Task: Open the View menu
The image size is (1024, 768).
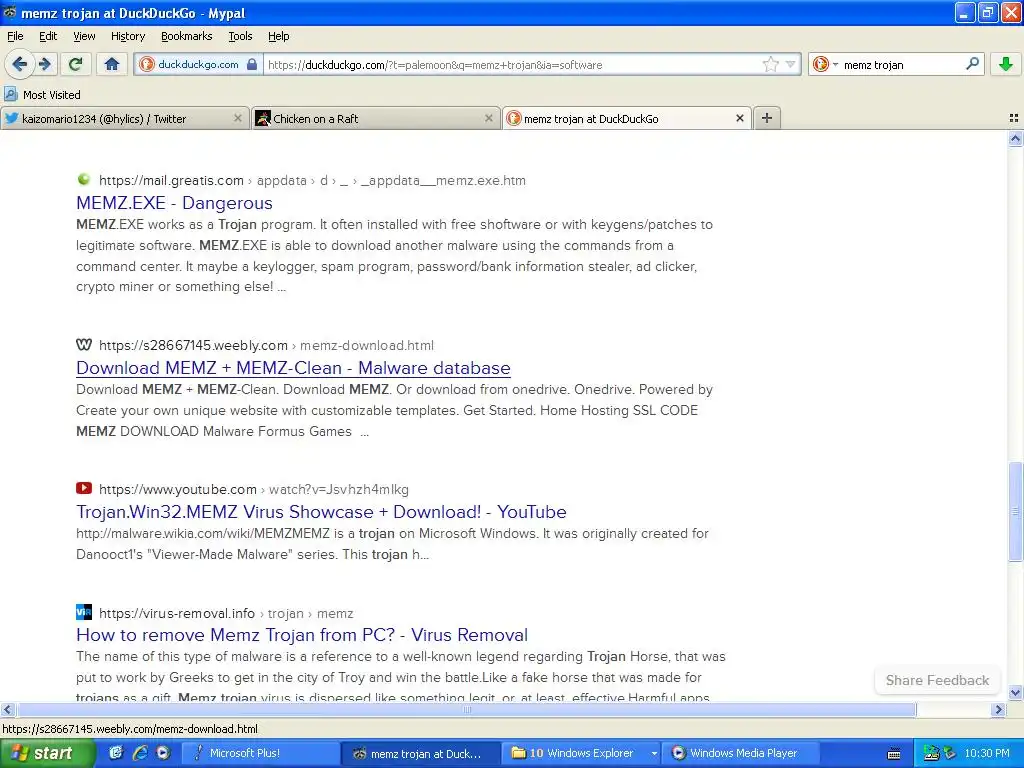Action: (84, 36)
